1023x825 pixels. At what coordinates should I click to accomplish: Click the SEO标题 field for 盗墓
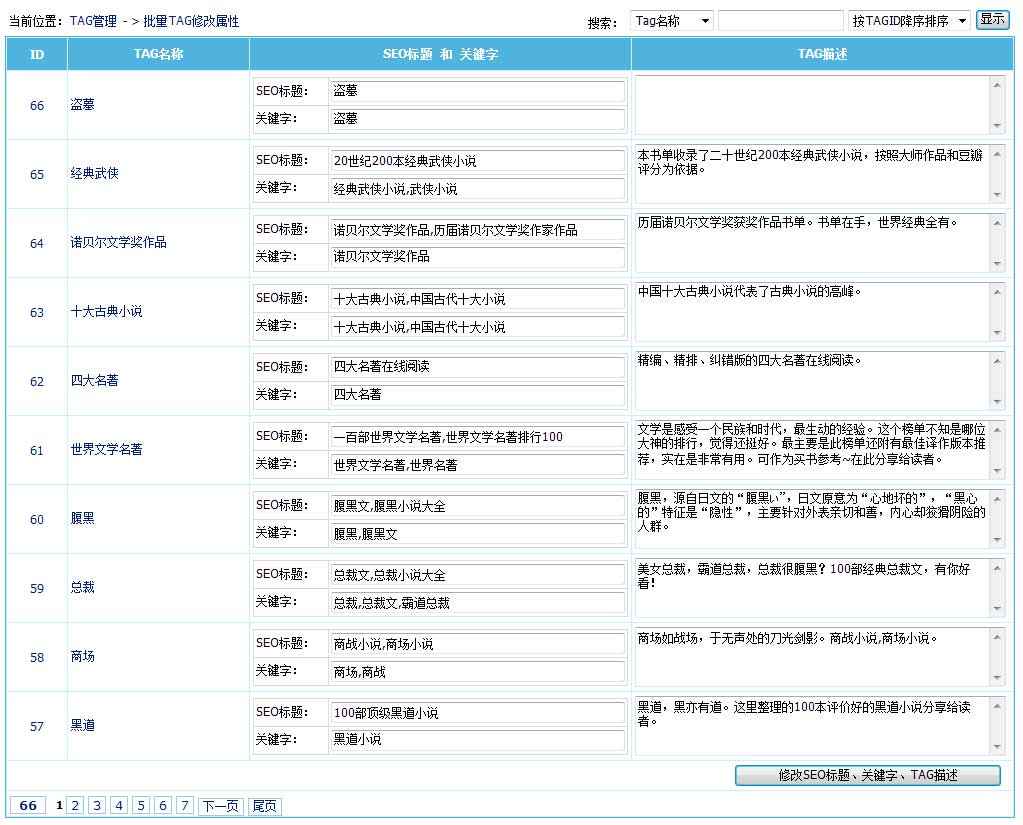click(x=477, y=91)
